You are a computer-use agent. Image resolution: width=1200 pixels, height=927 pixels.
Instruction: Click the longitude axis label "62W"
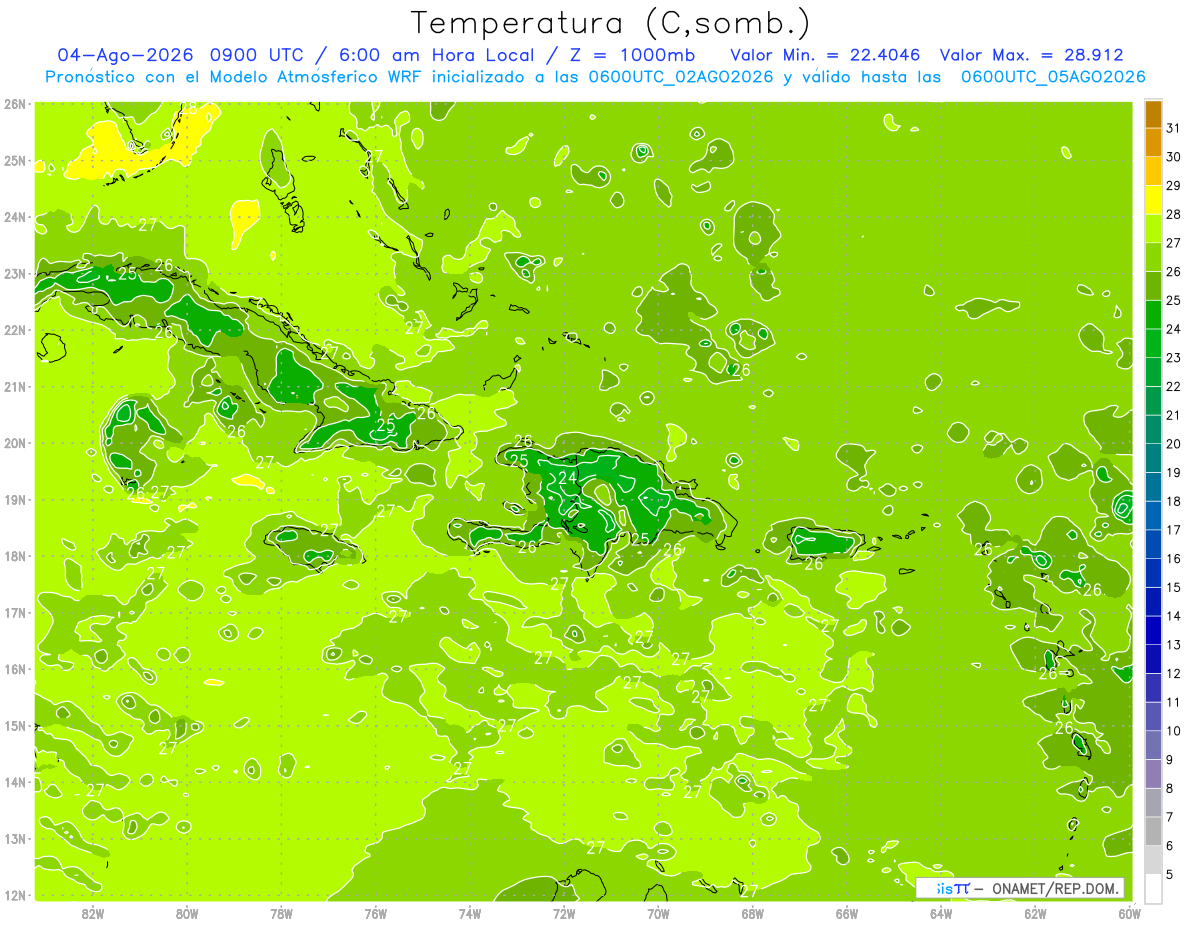coord(1035,913)
